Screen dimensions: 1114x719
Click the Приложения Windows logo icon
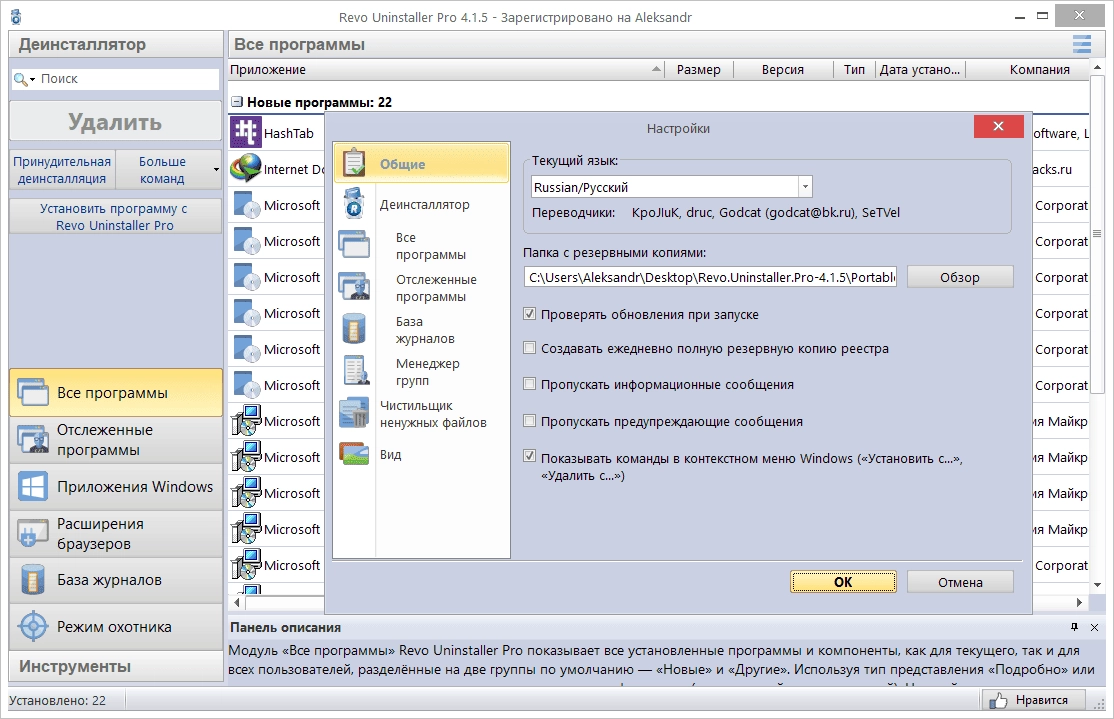pyautogui.click(x=33, y=487)
